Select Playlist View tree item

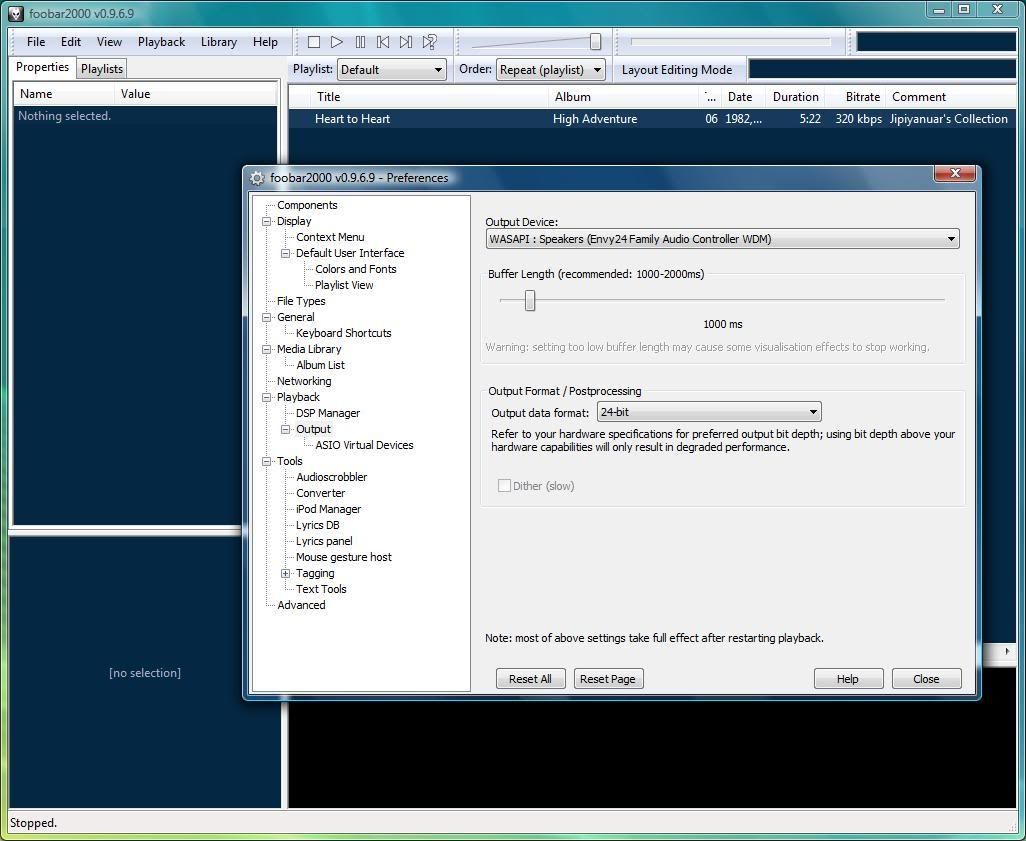[344, 285]
